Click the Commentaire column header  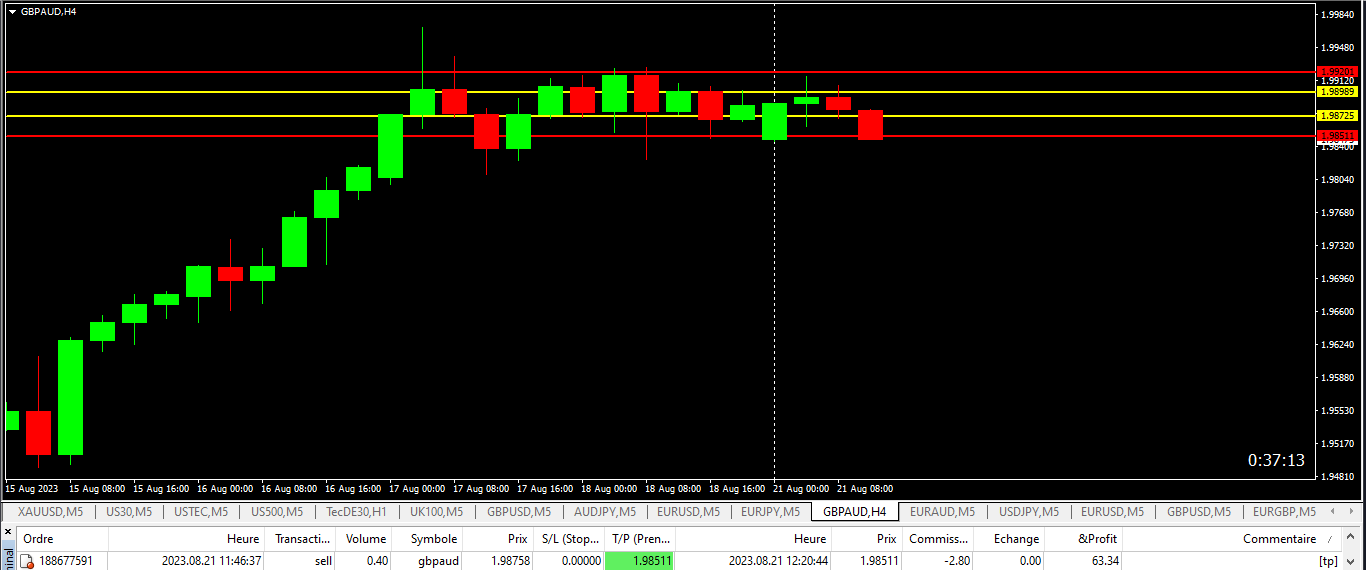tap(1279, 539)
